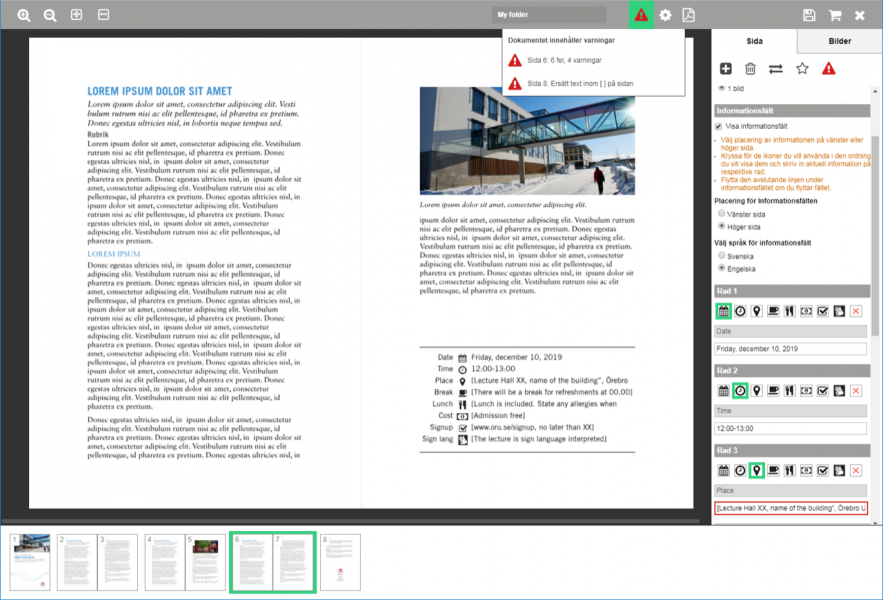
Task: Select the cutlery icon in Rad 2
Action: click(790, 390)
